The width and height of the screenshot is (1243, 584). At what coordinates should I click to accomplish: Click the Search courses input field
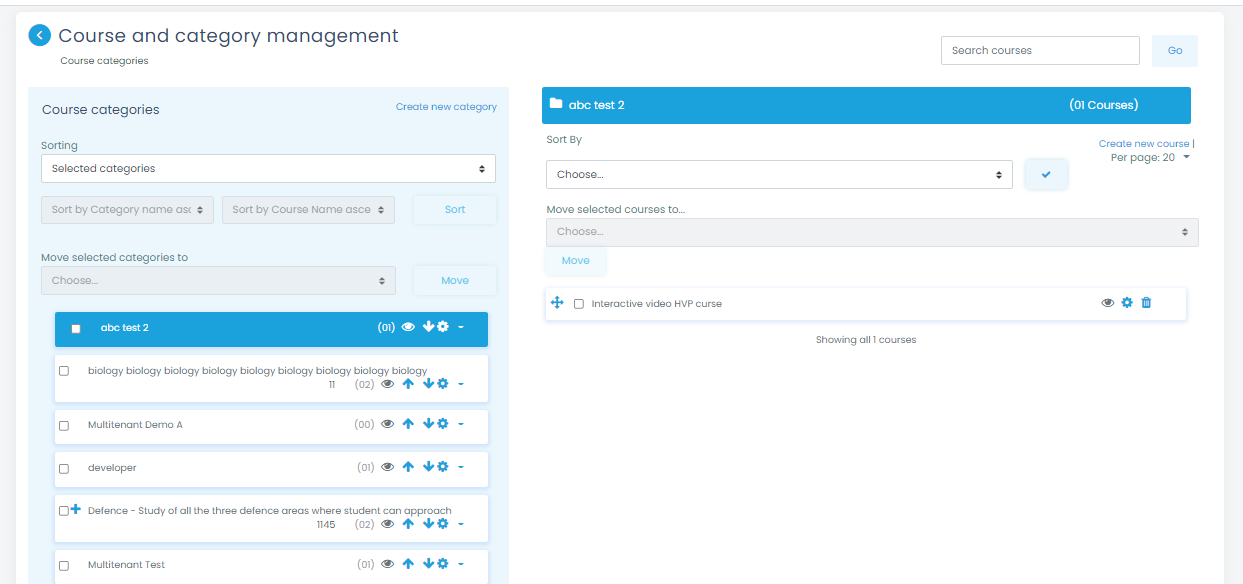pyautogui.click(x=1039, y=51)
